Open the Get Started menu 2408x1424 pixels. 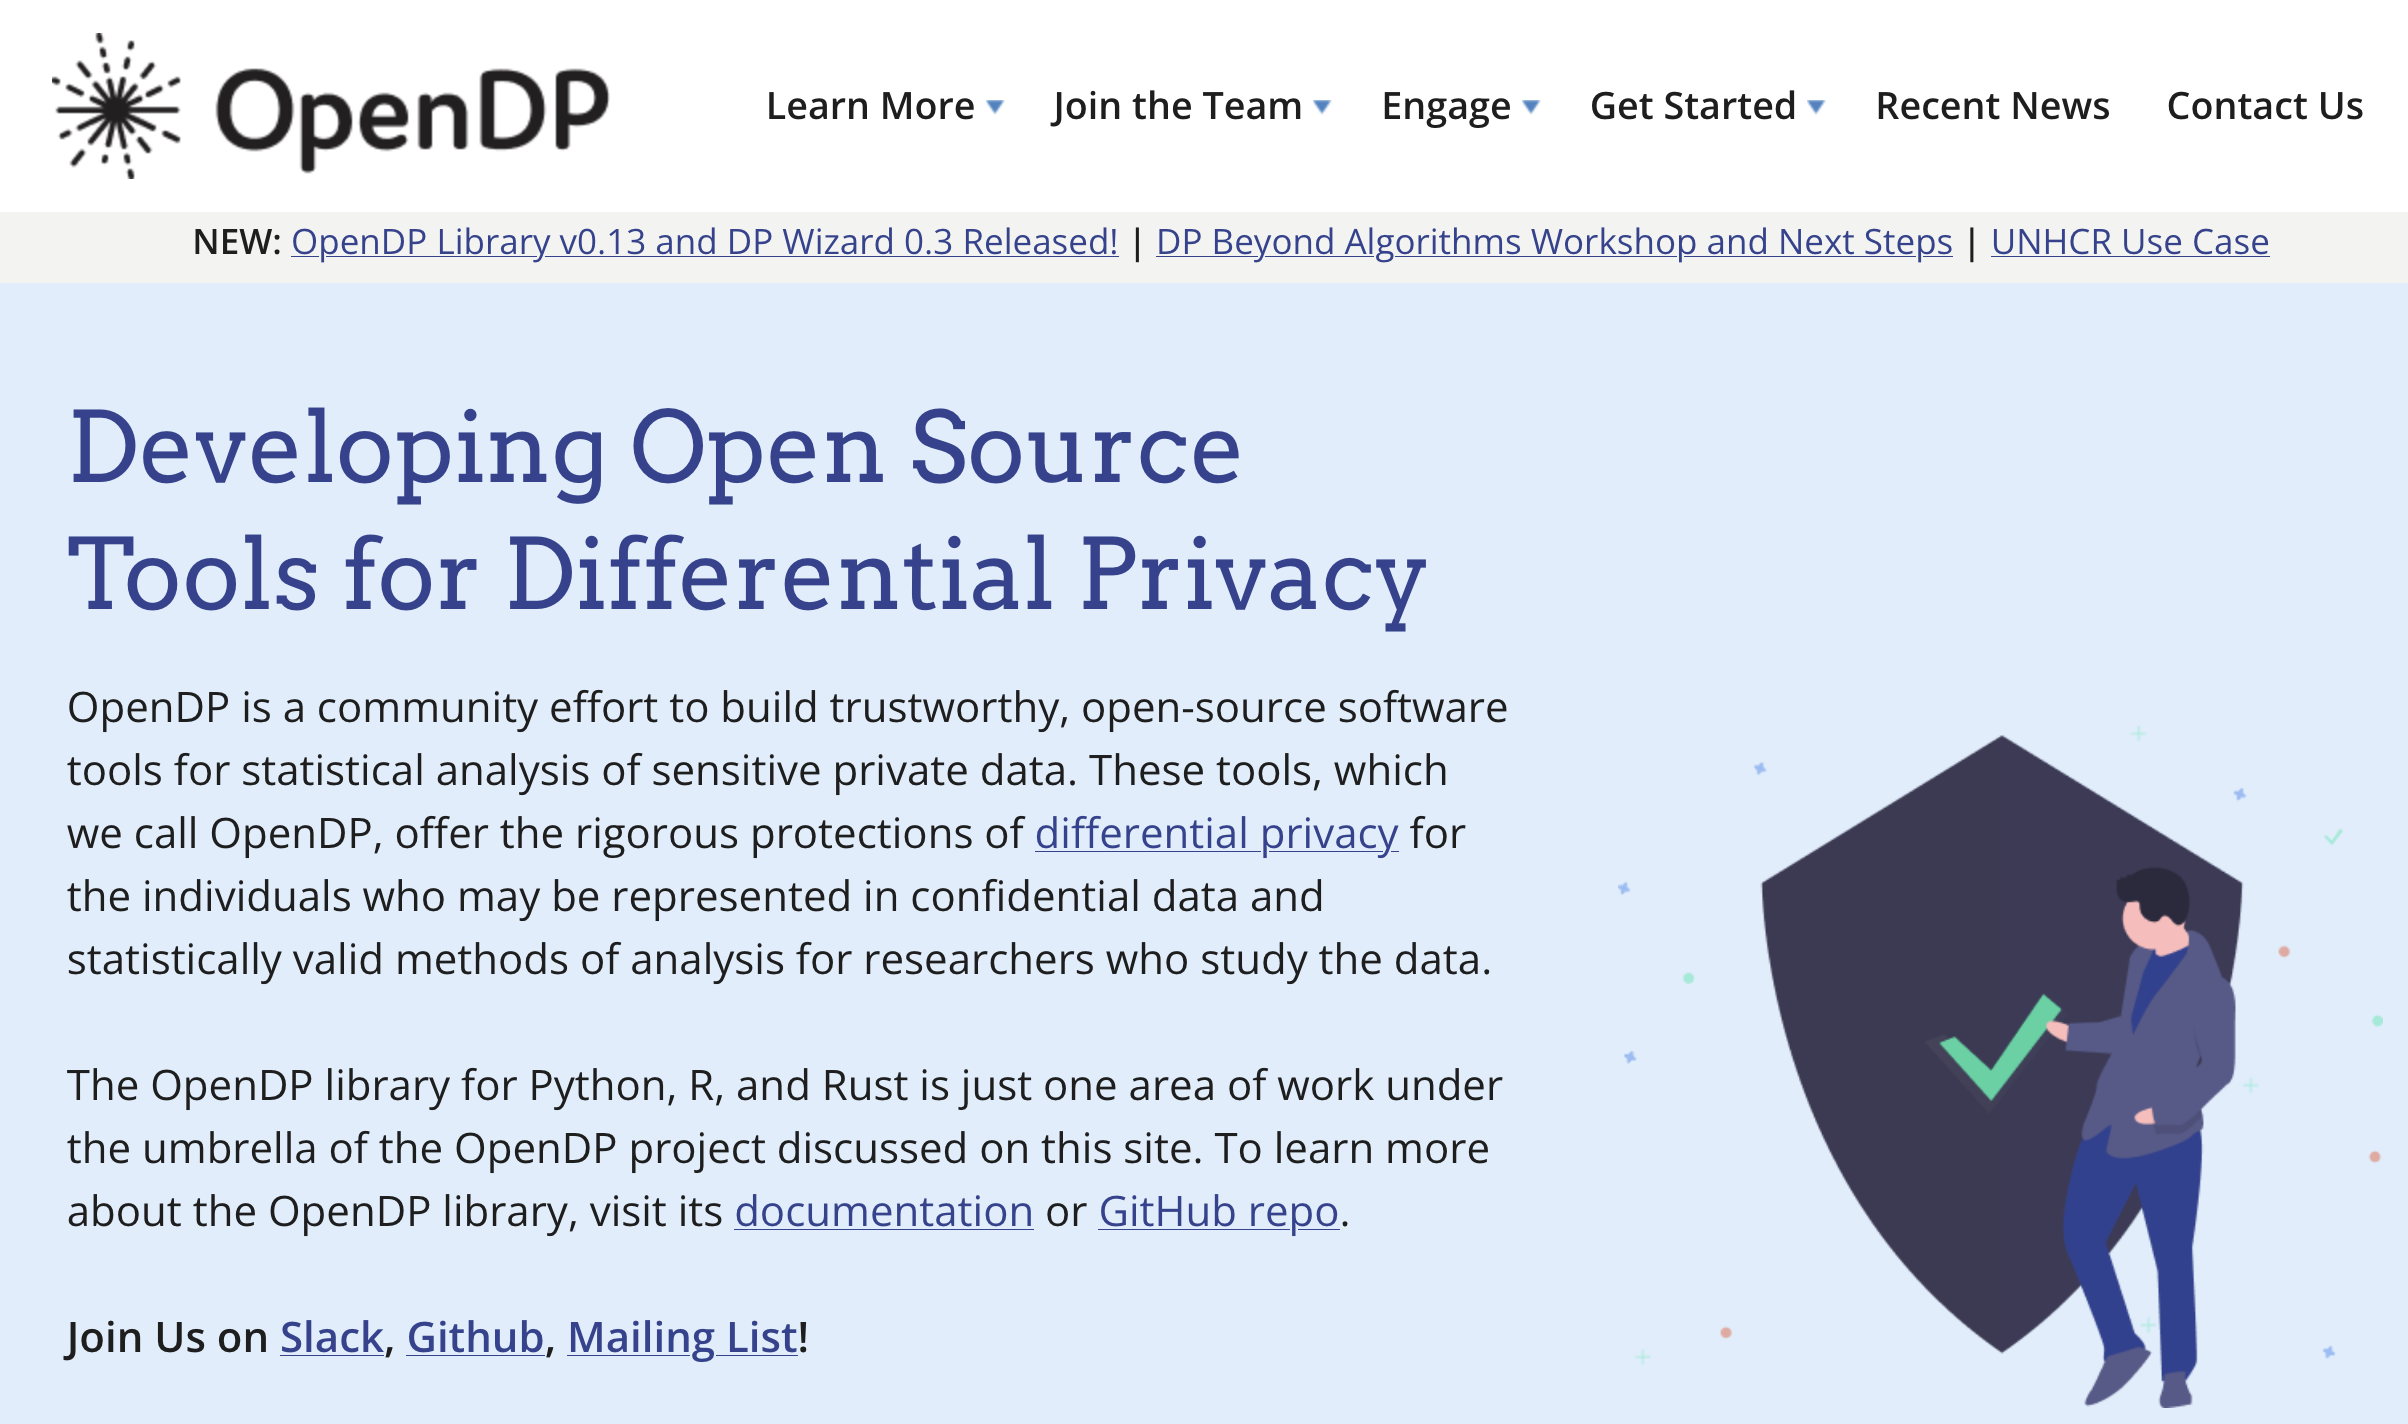tap(1693, 106)
